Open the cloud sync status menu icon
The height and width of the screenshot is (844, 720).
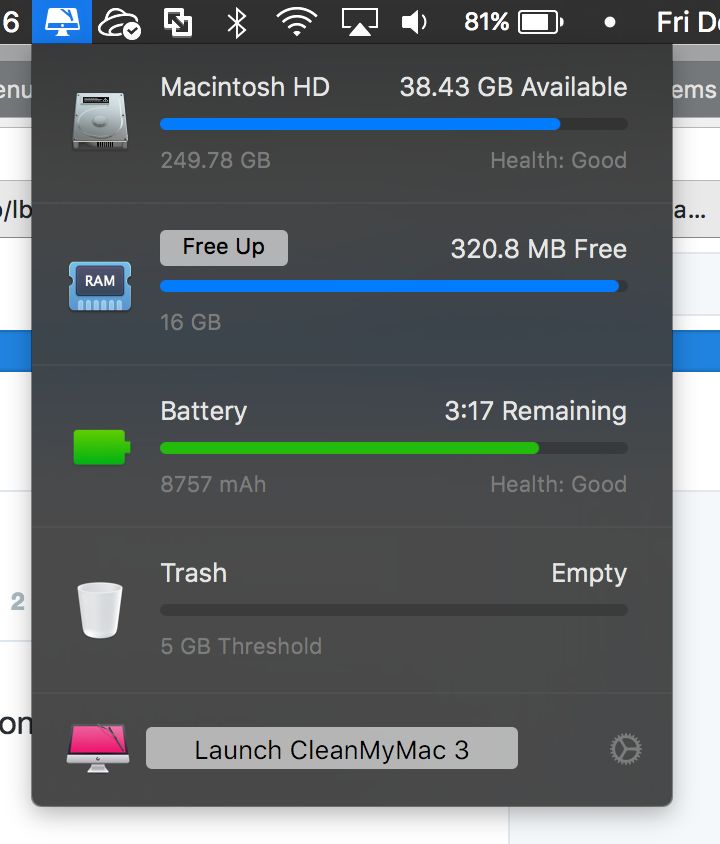coord(119,23)
